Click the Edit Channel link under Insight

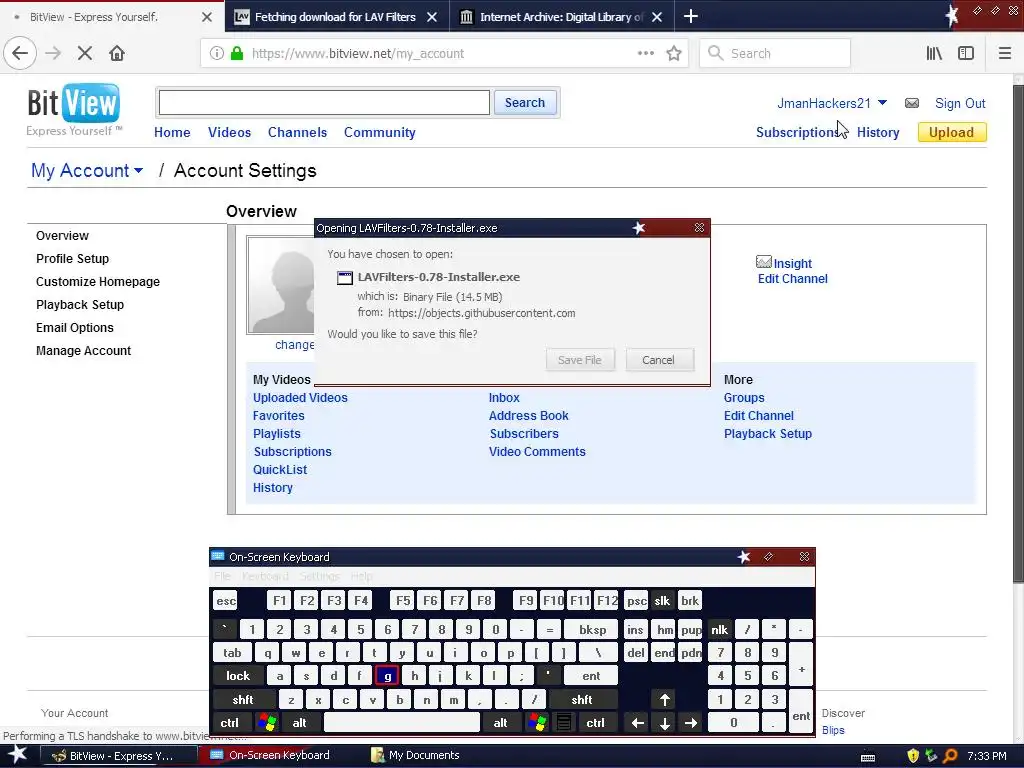click(x=792, y=279)
